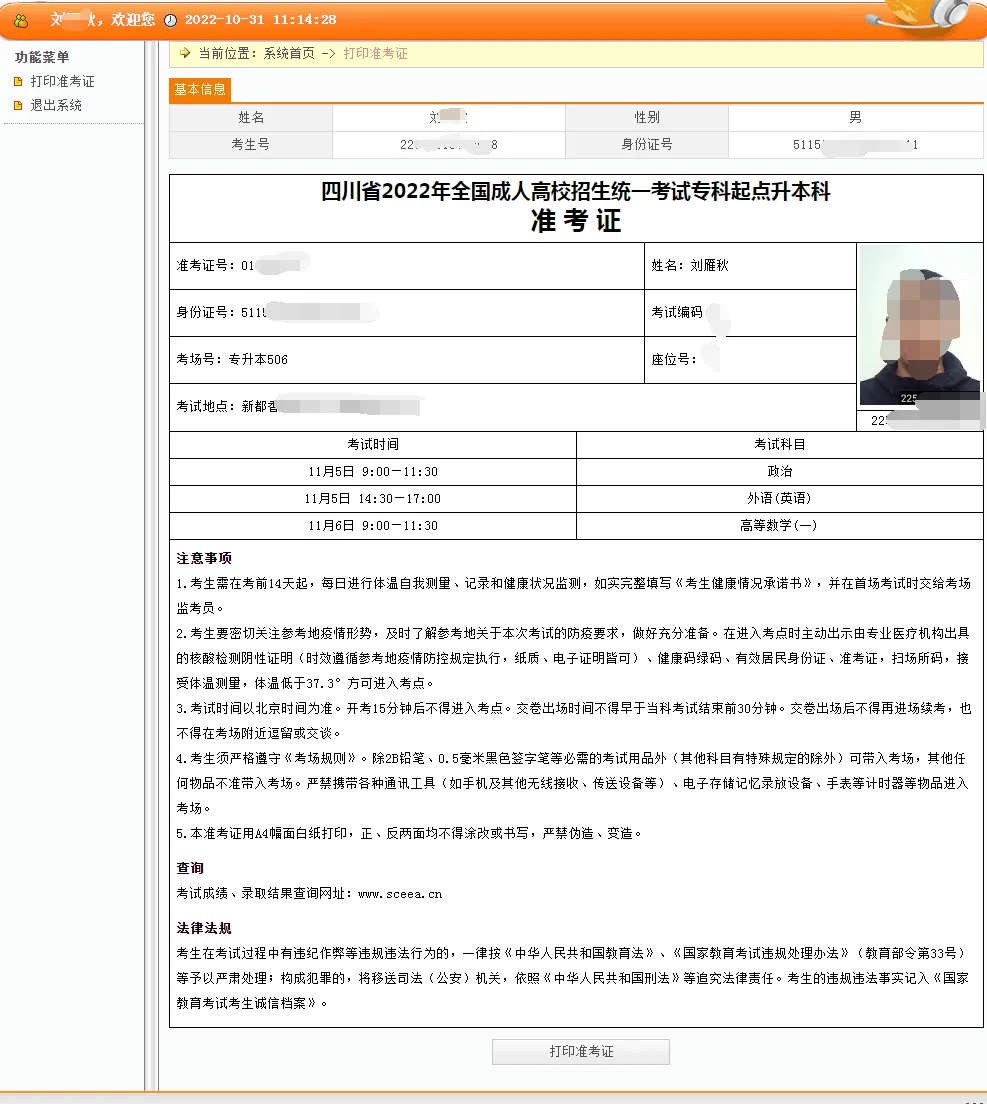The height and width of the screenshot is (1104, 987).
Task: Click the user icon in the header
Action: tap(21, 20)
